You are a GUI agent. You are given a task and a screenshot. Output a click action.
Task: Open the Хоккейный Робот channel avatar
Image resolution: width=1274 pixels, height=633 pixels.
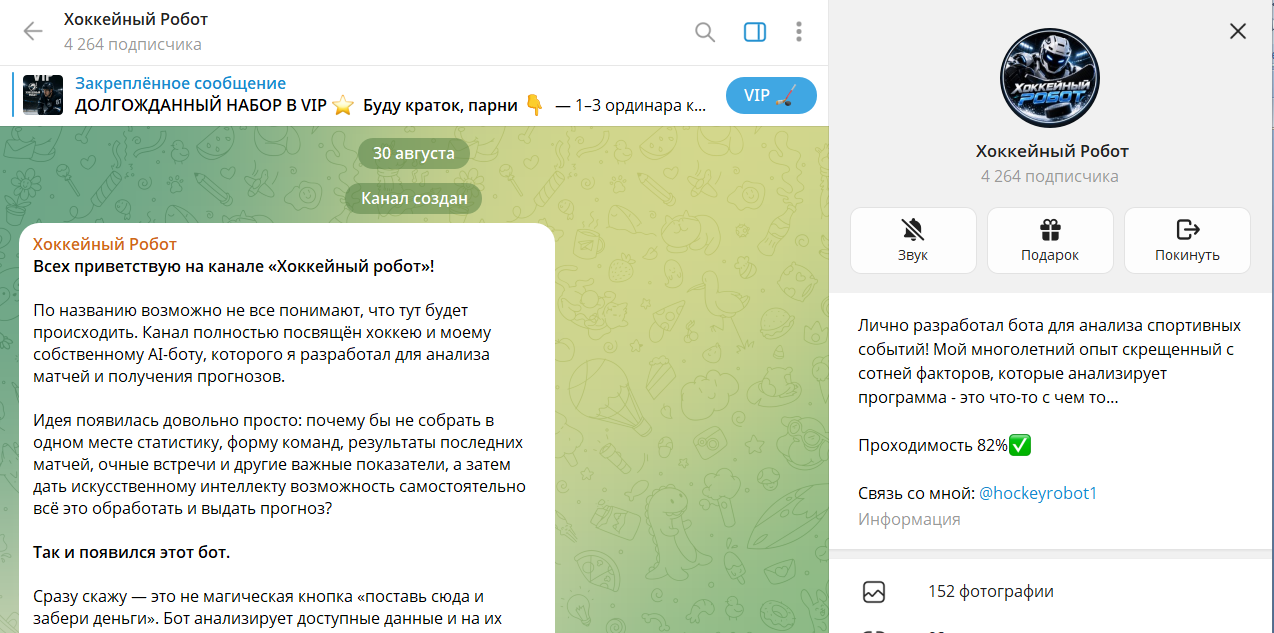(1050, 78)
